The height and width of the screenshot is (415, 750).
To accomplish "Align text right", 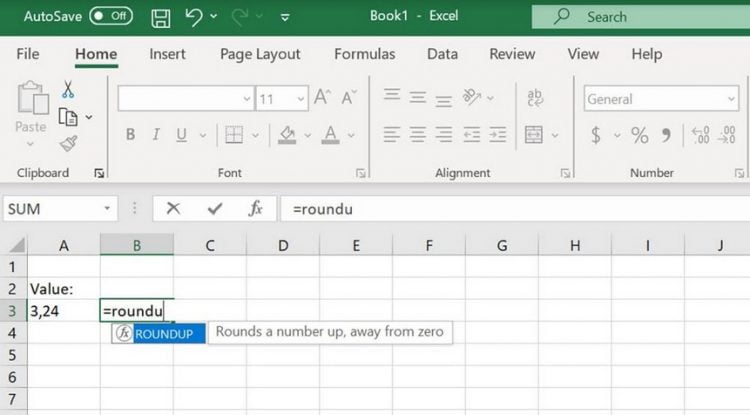I will tap(444, 135).
